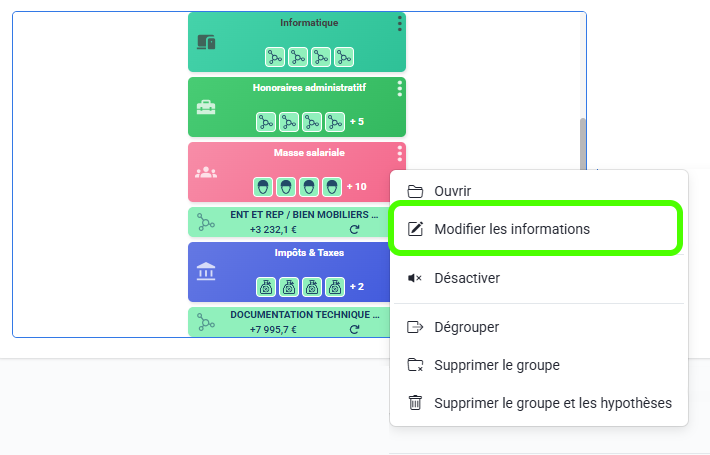Select Ouvrir from the context menu
Viewport: 710px width, 455px height.
[452, 191]
